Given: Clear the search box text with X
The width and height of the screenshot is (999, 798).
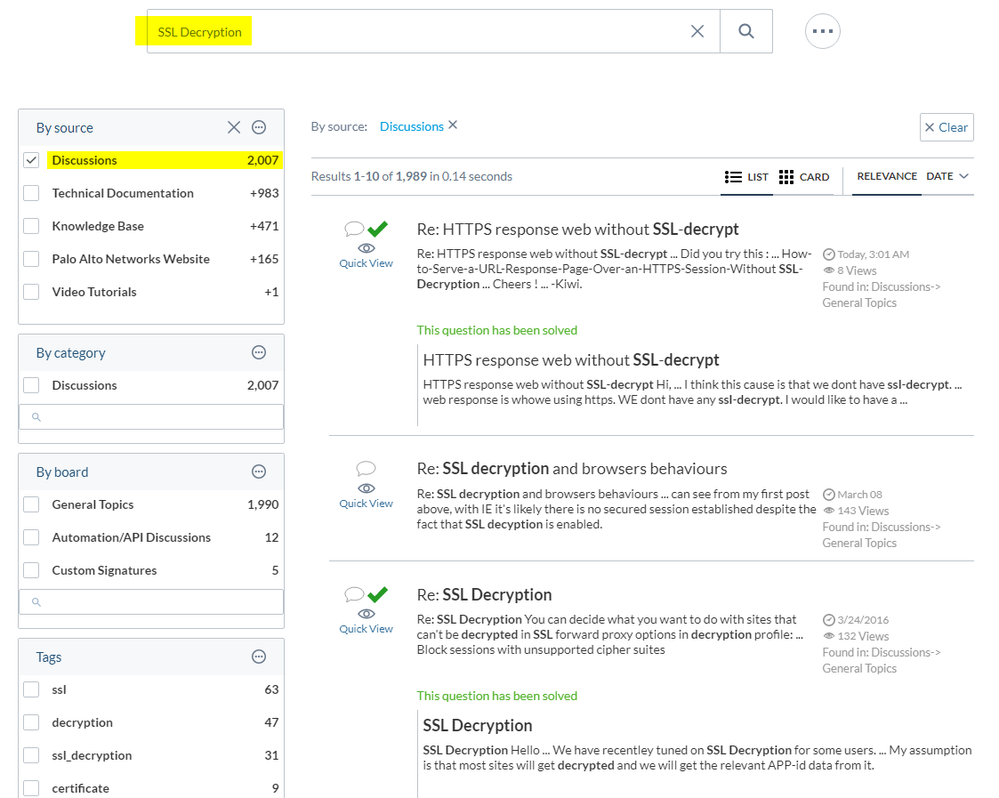Looking at the screenshot, I should [697, 32].
